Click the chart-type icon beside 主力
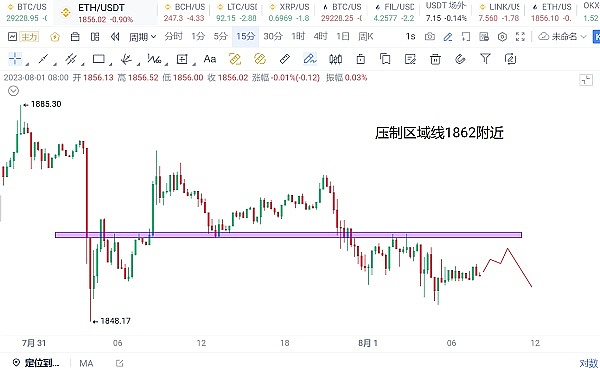 [12, 37]
